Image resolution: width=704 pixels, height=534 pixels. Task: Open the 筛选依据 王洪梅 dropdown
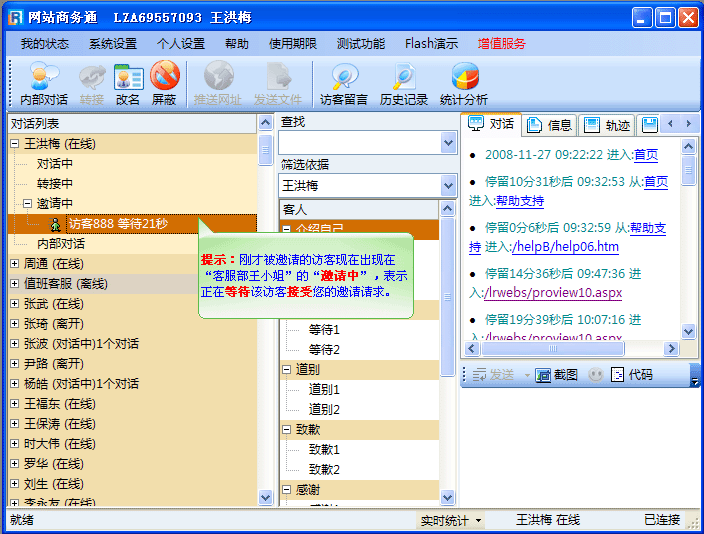[448, 185]
